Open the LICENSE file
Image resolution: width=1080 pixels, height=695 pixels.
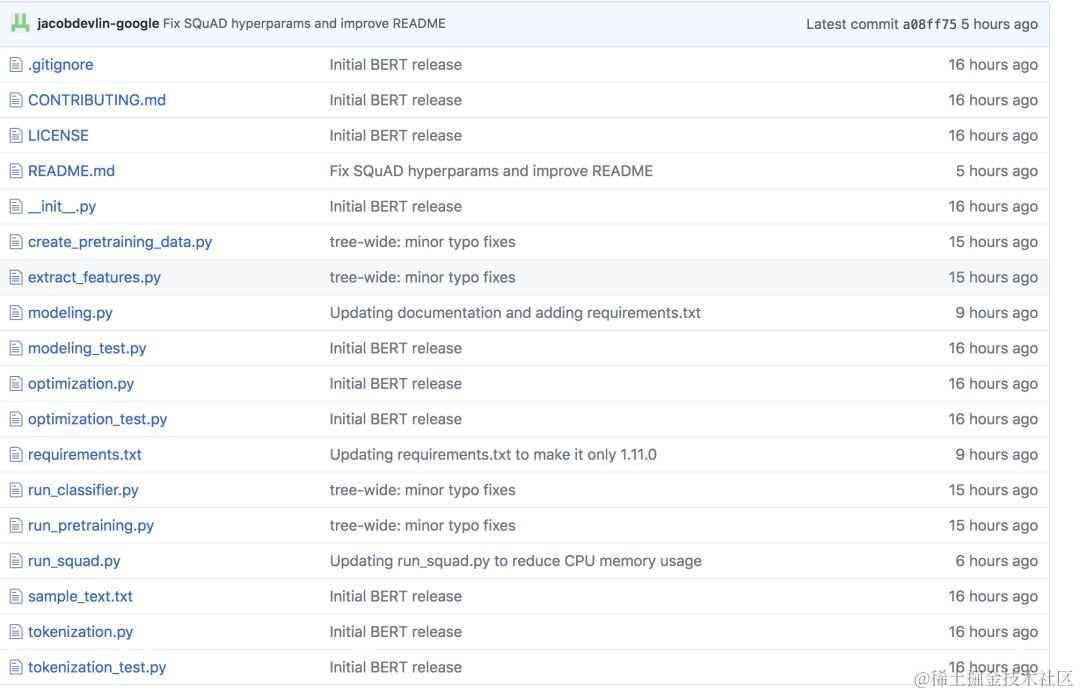coord(59,136)
